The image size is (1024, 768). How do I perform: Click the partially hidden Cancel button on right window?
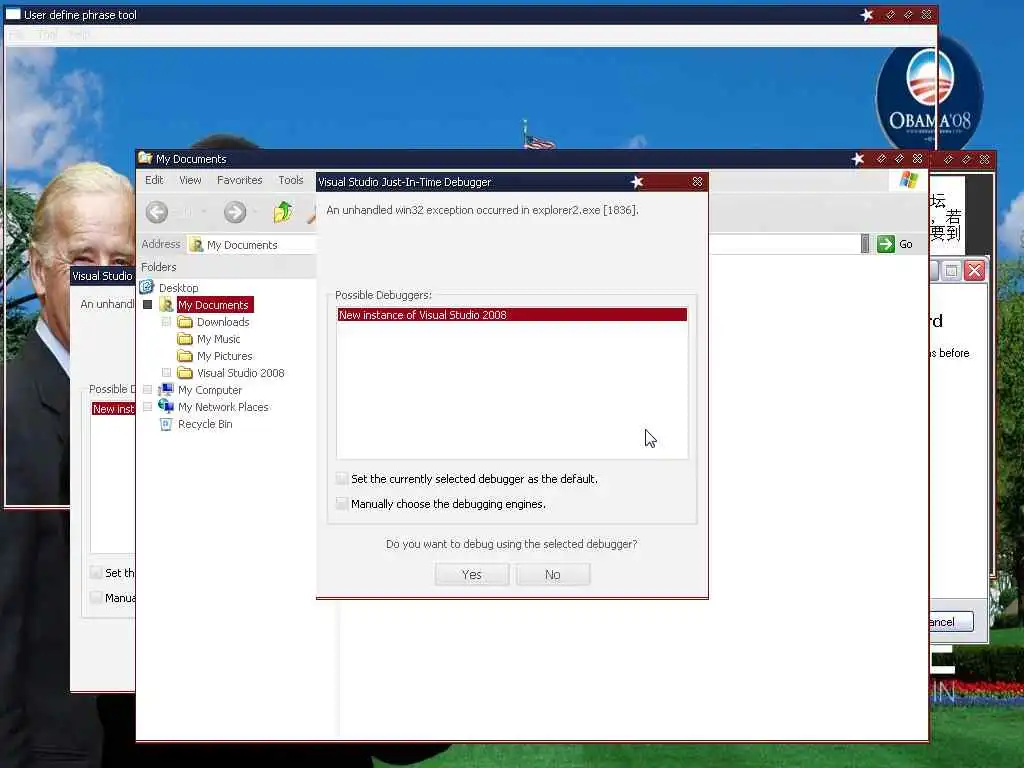click(x=951, y=622)
